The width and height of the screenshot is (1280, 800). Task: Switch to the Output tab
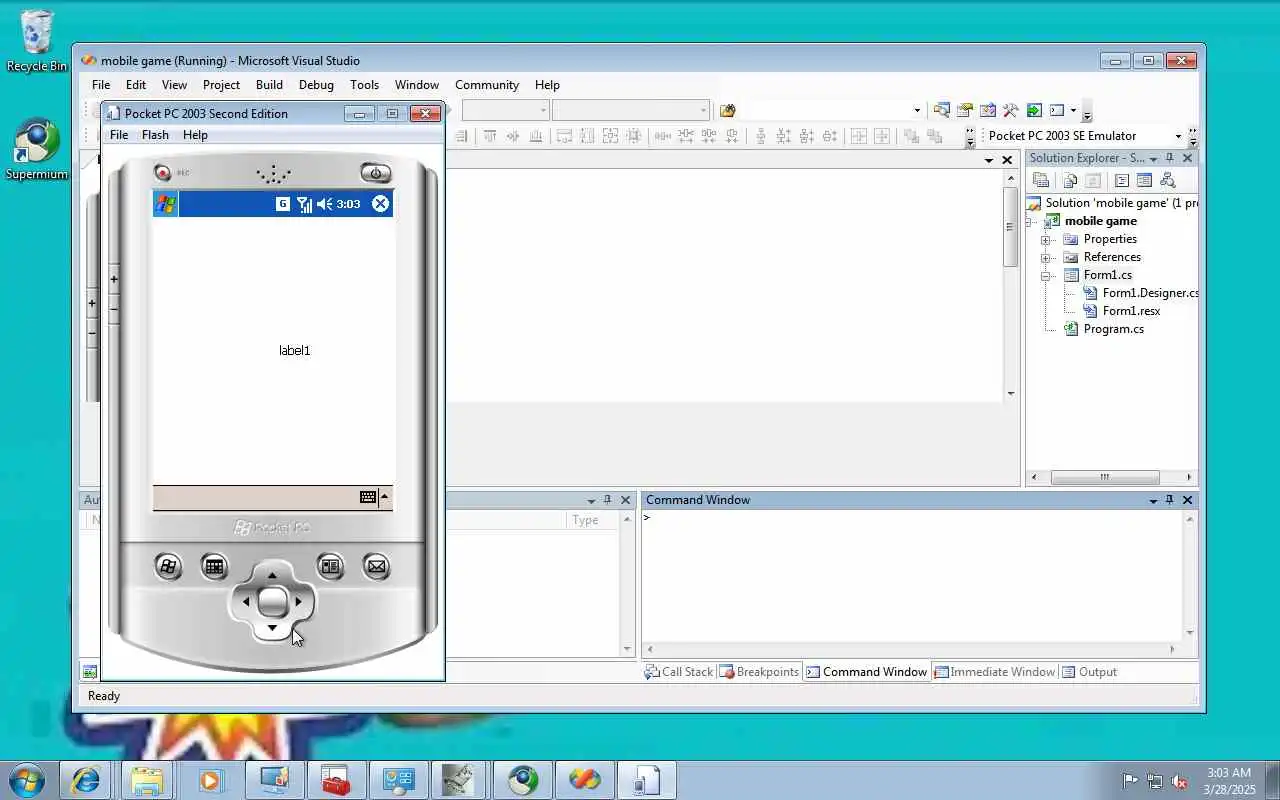coord(1089,672)
